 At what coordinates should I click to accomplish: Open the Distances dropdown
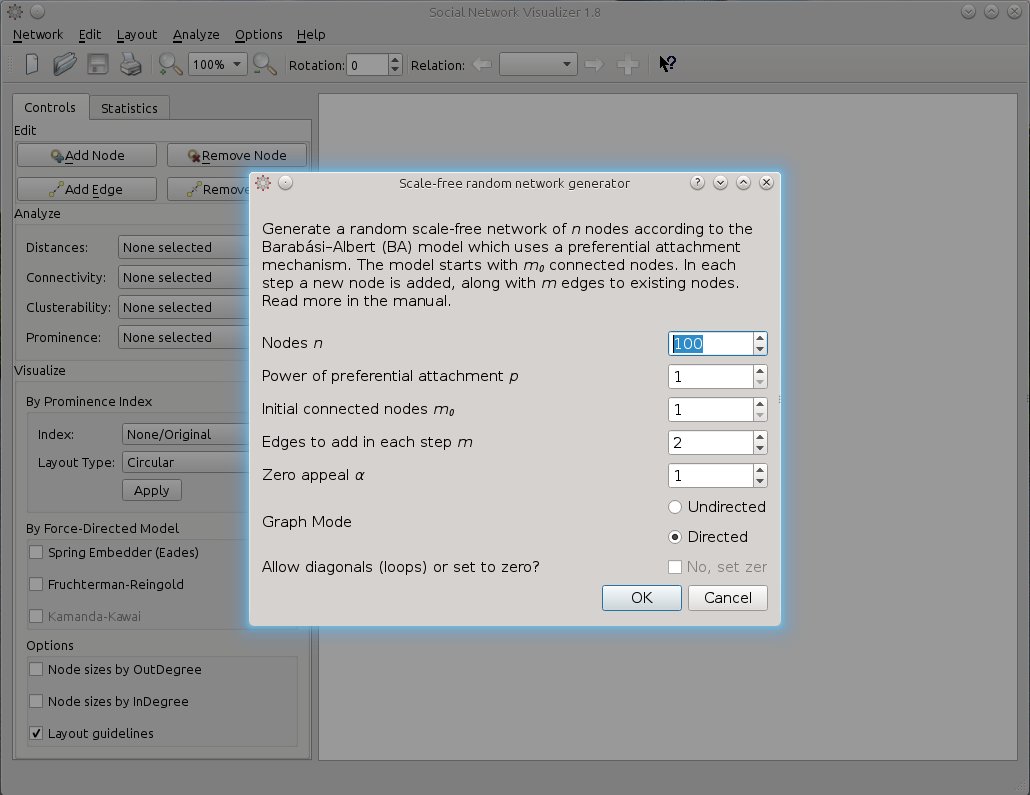tap(184, 248)
